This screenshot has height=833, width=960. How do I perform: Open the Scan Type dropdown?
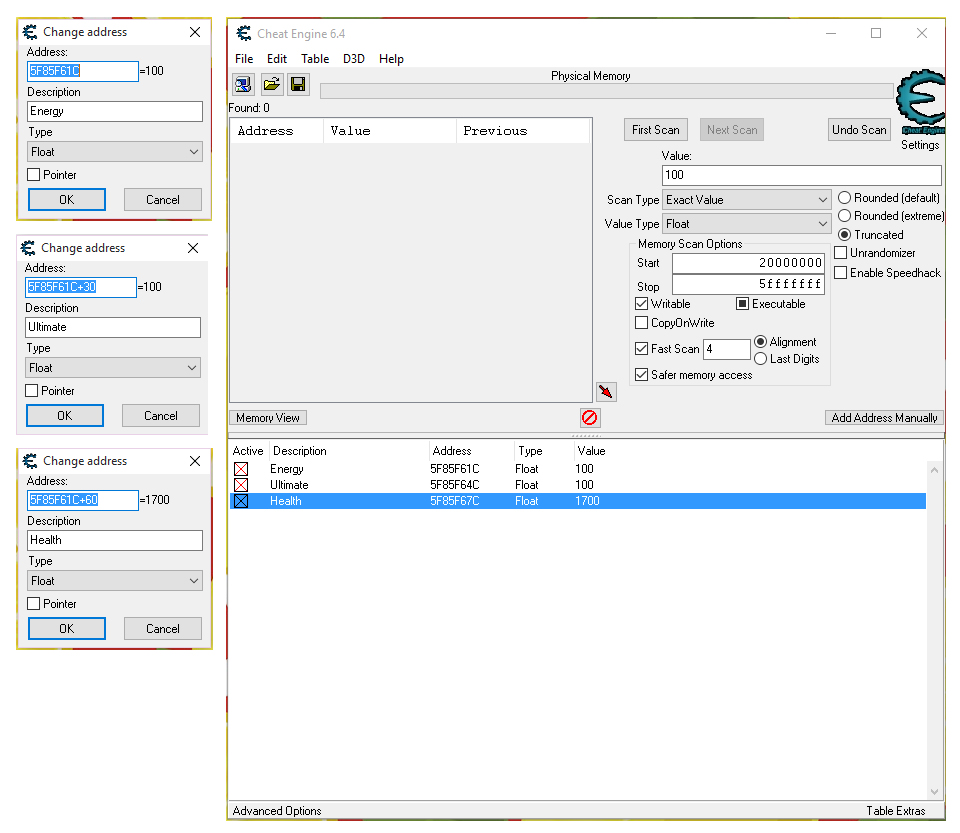click(x=746, y=200)
